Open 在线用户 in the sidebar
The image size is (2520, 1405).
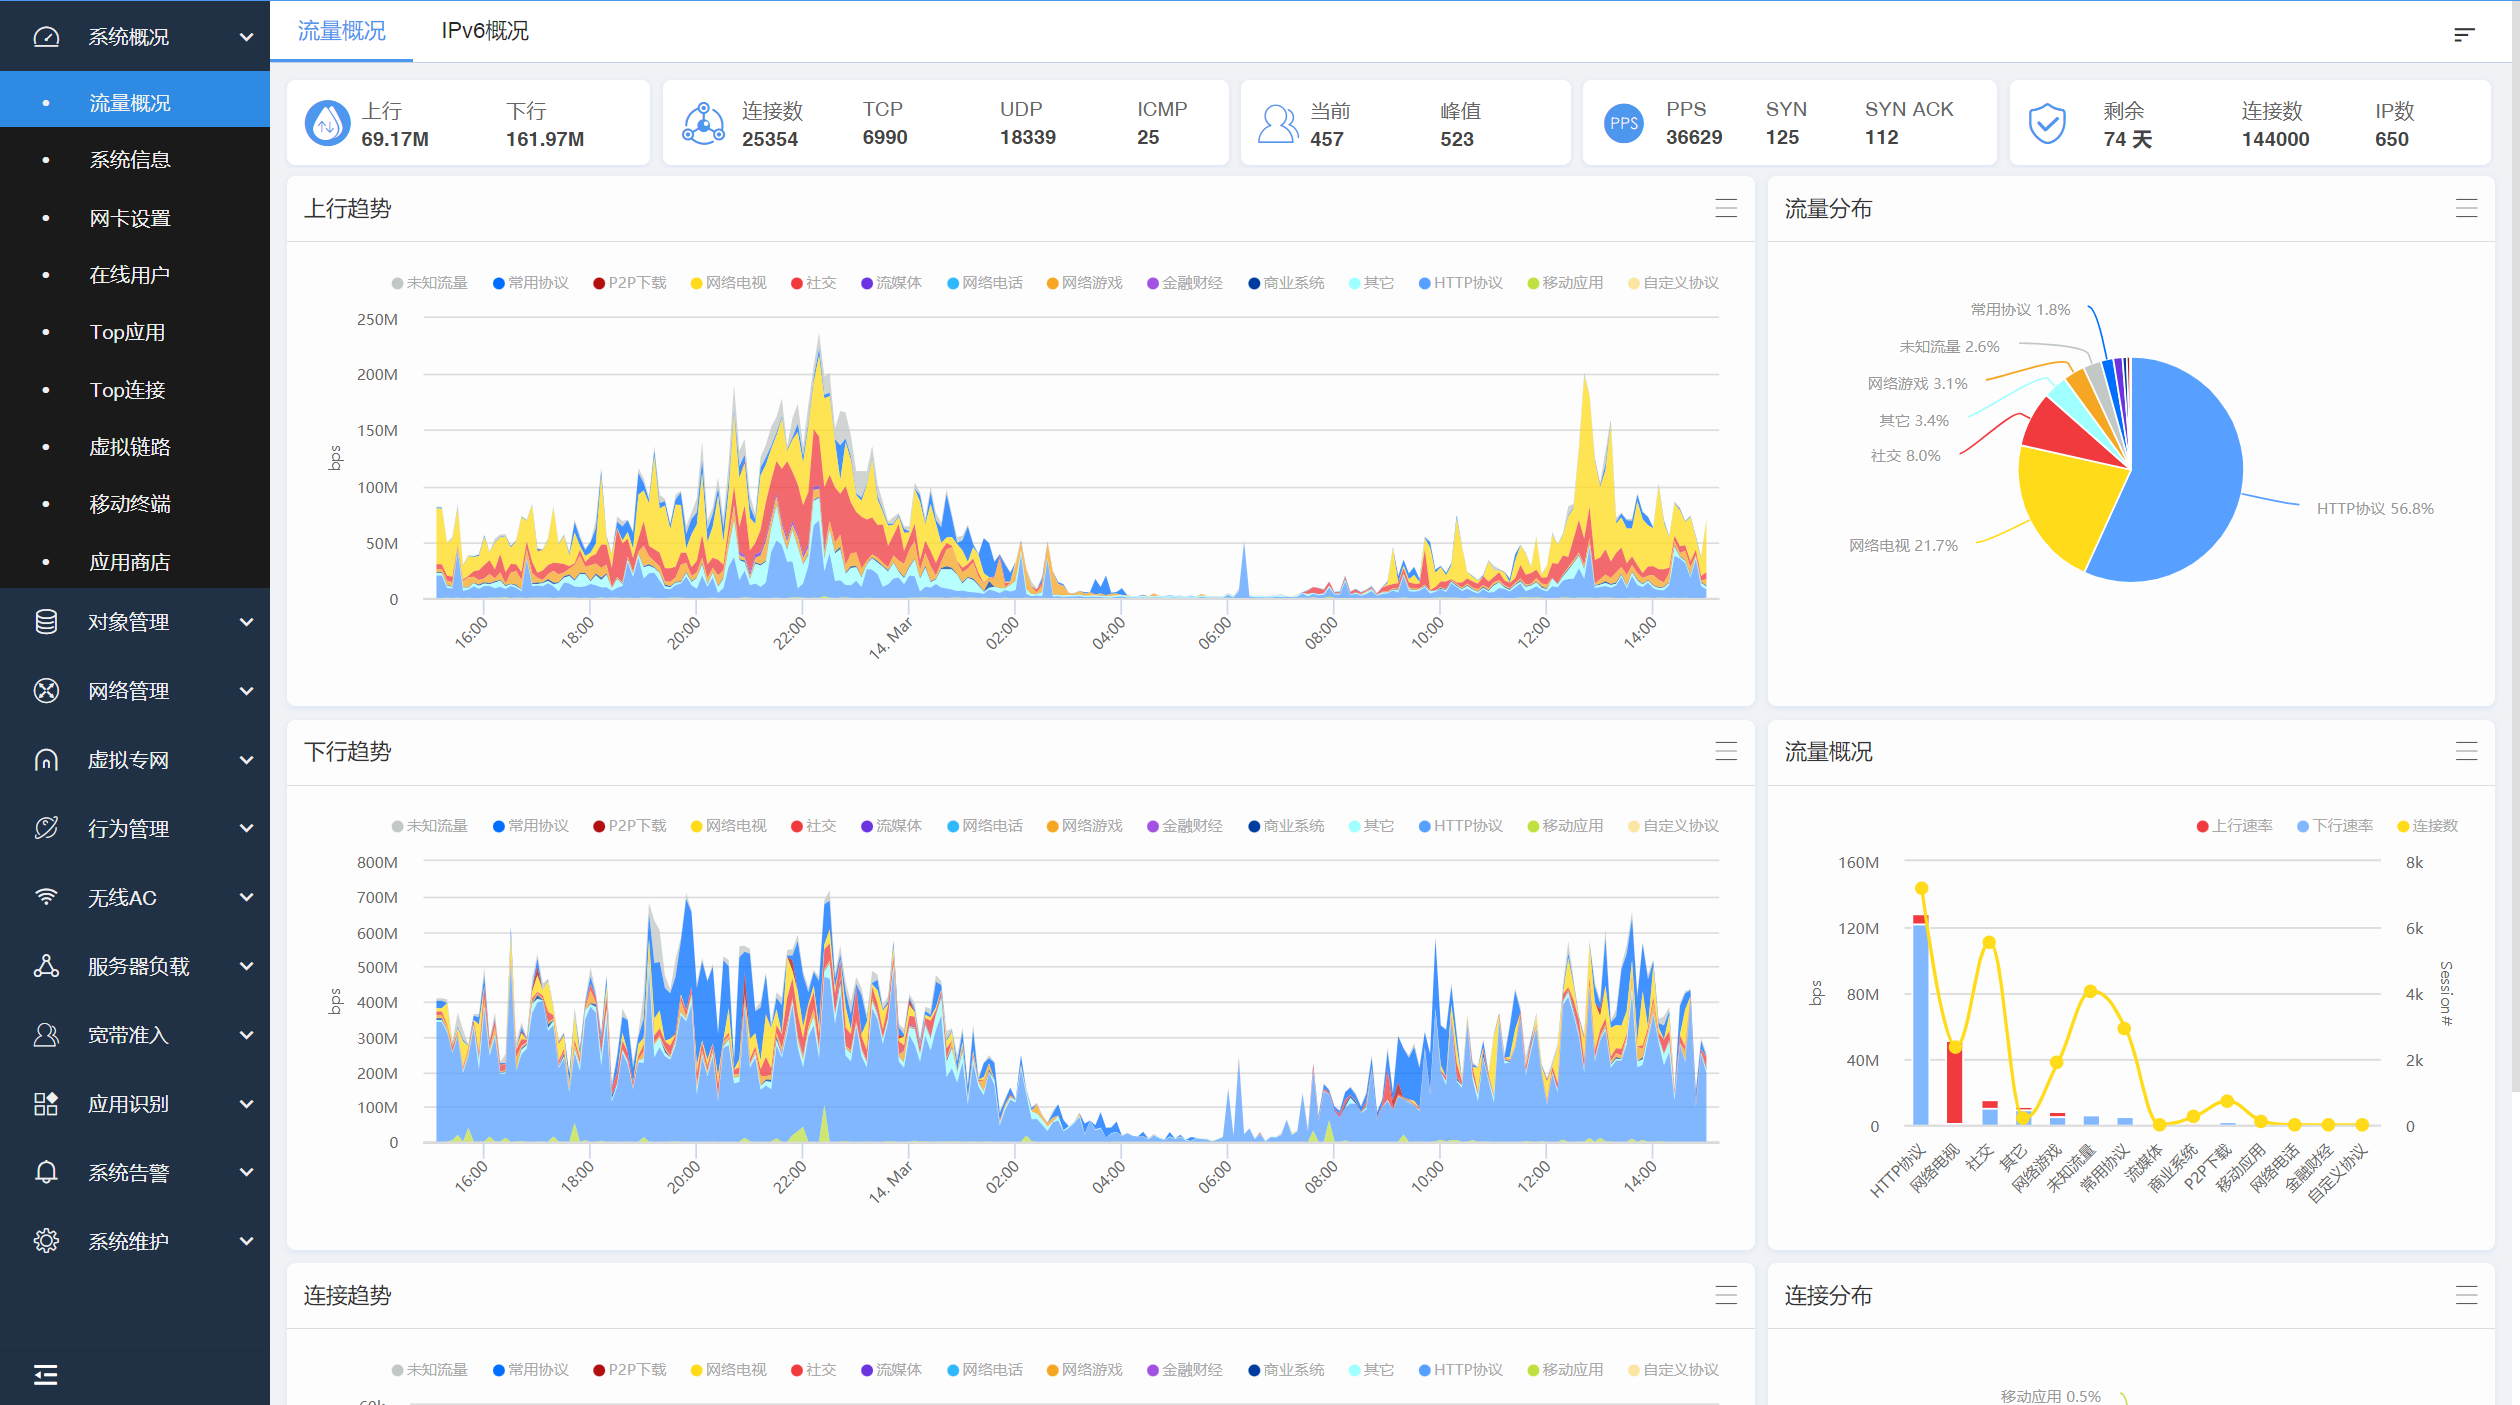[x=129, y=275]
